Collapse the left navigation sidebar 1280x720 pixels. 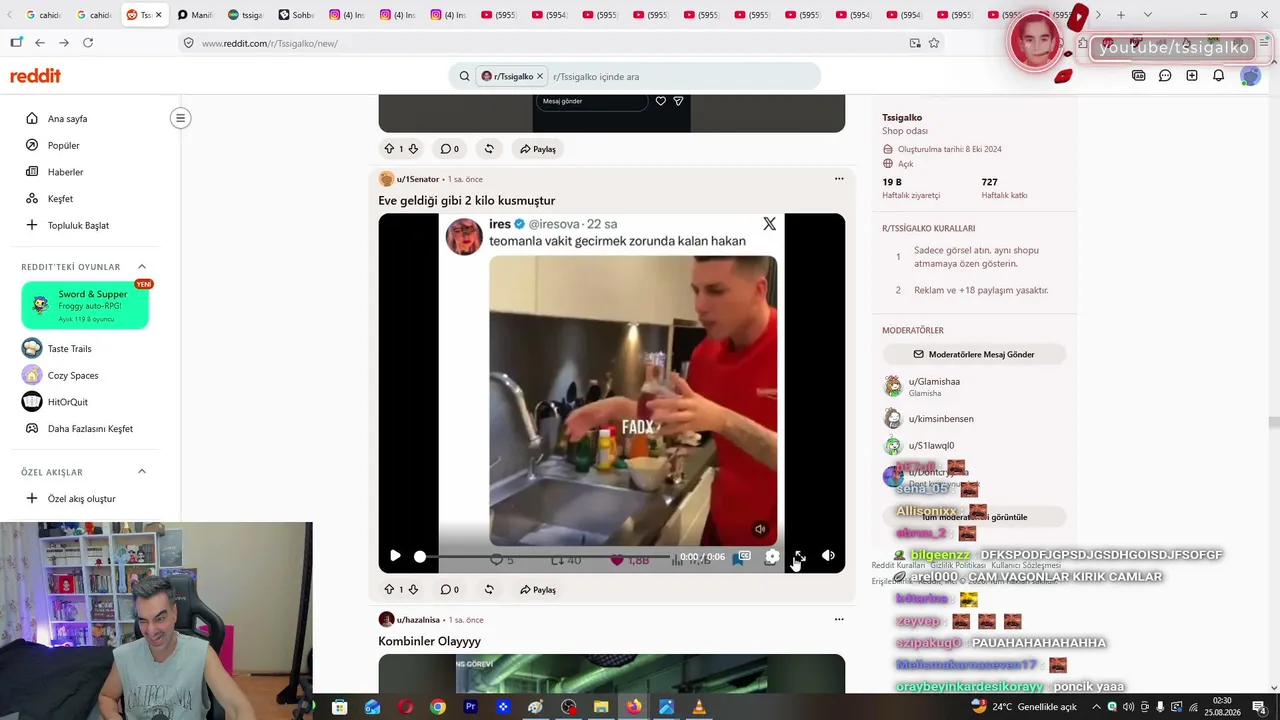pyautogui.click(x=180, y=118)
